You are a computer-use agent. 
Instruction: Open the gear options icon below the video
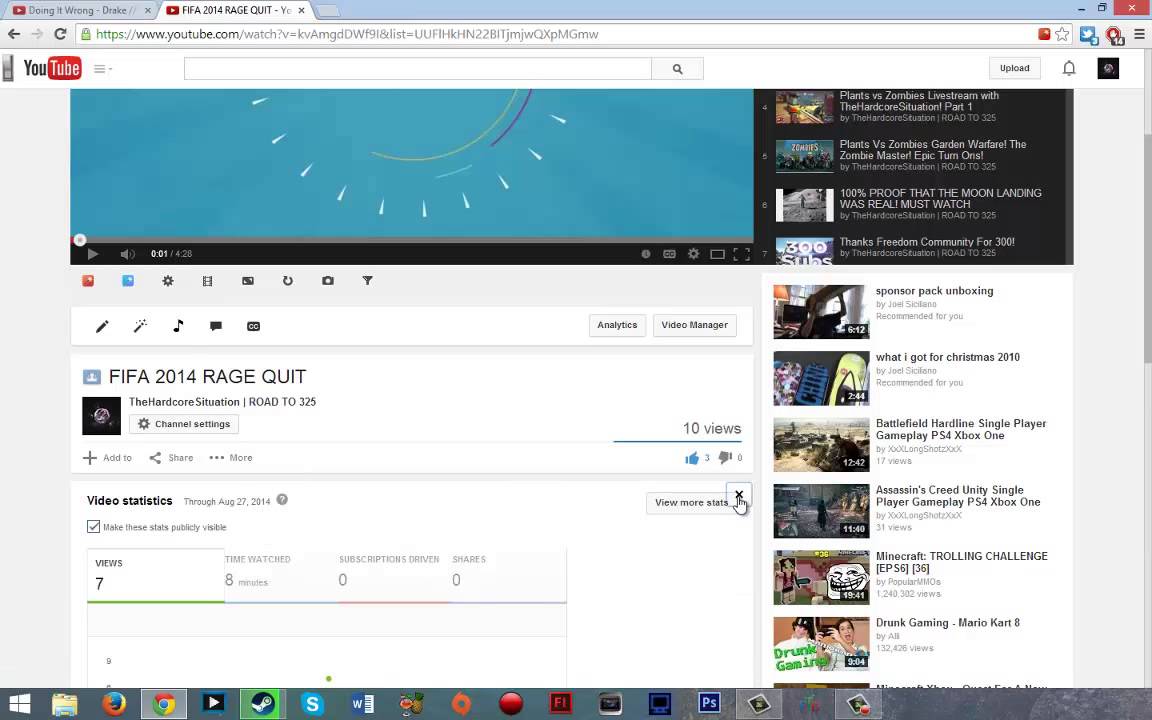click(168, 281)
